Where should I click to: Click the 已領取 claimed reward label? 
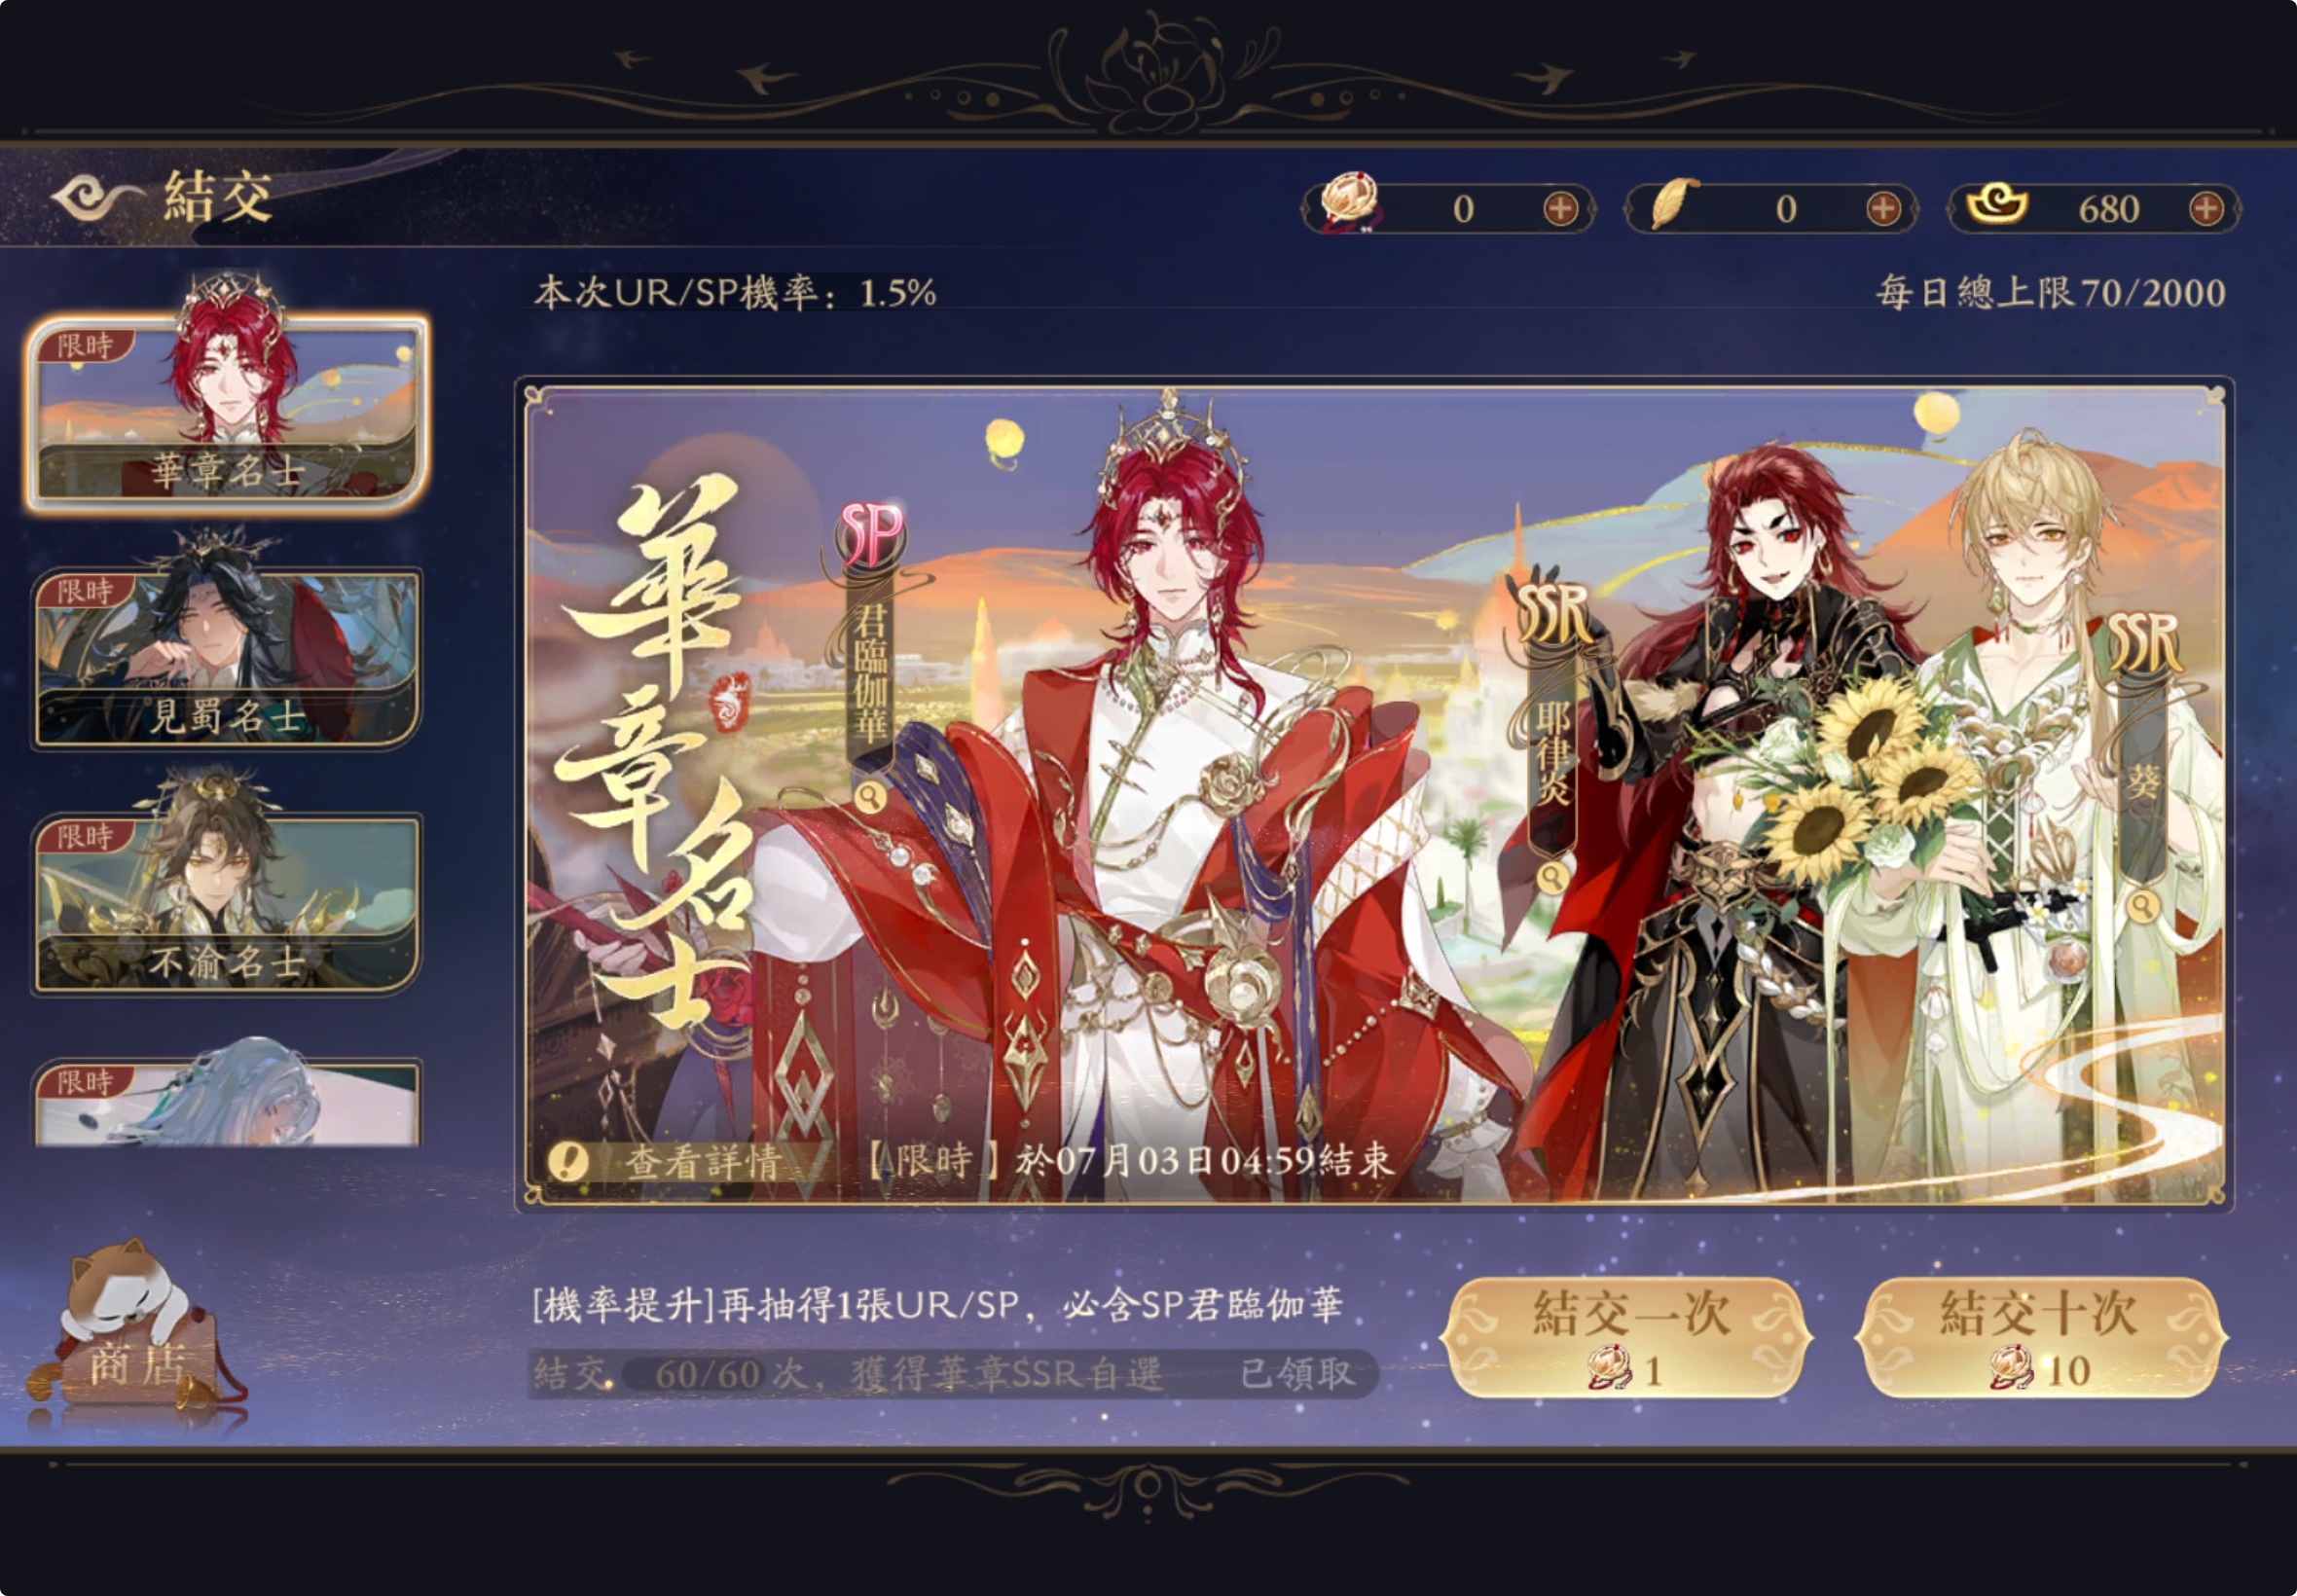[1298, 1374]
